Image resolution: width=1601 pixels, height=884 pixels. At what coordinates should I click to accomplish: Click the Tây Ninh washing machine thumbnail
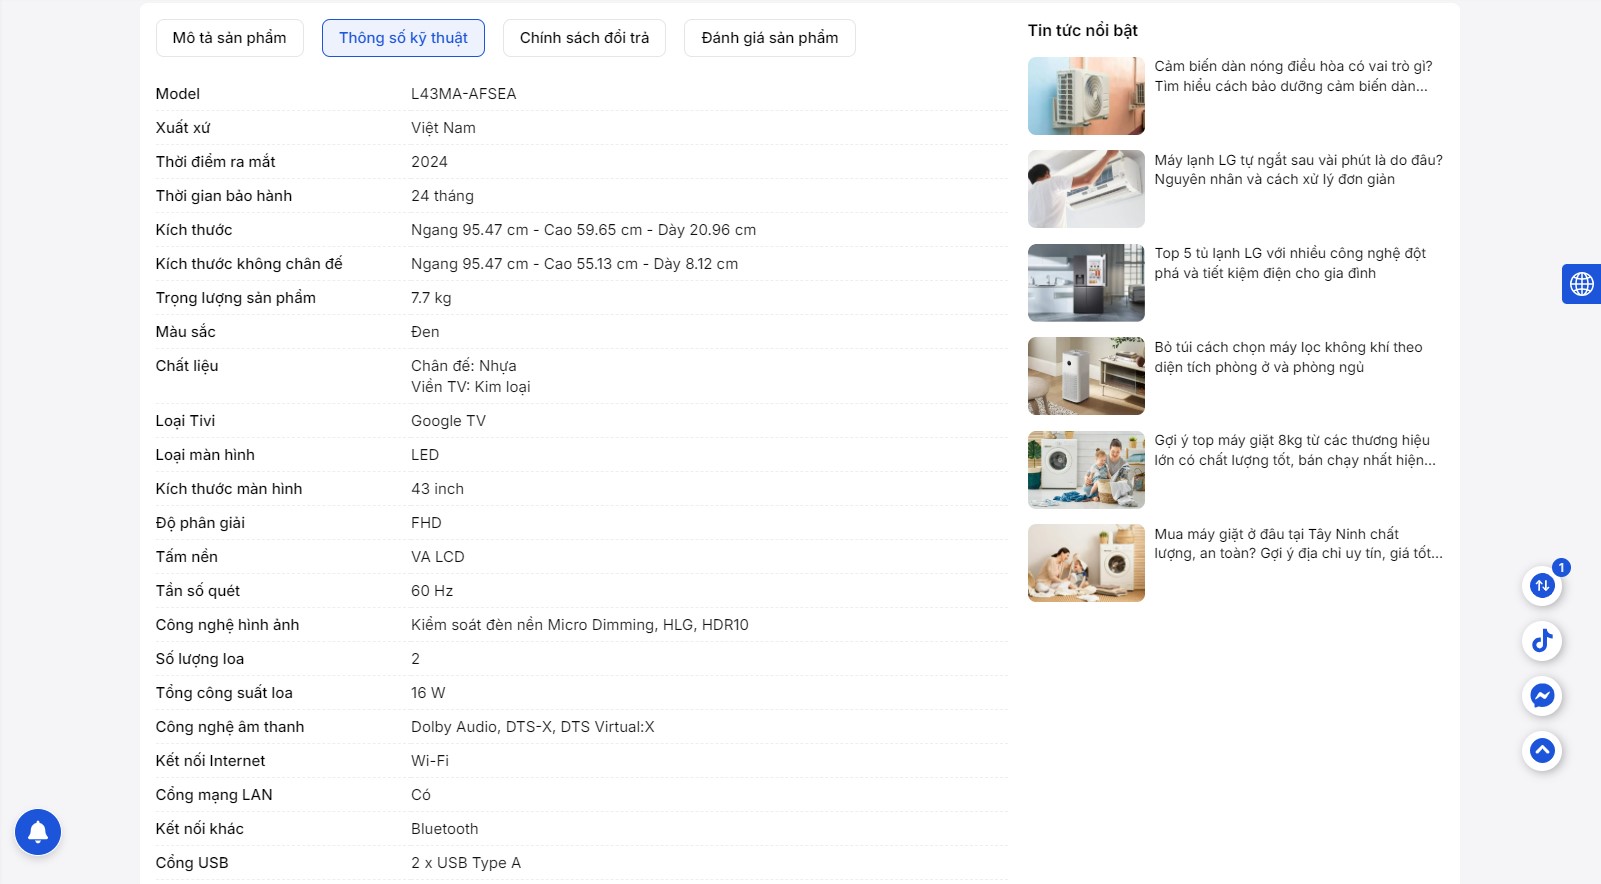point(1086,563)
